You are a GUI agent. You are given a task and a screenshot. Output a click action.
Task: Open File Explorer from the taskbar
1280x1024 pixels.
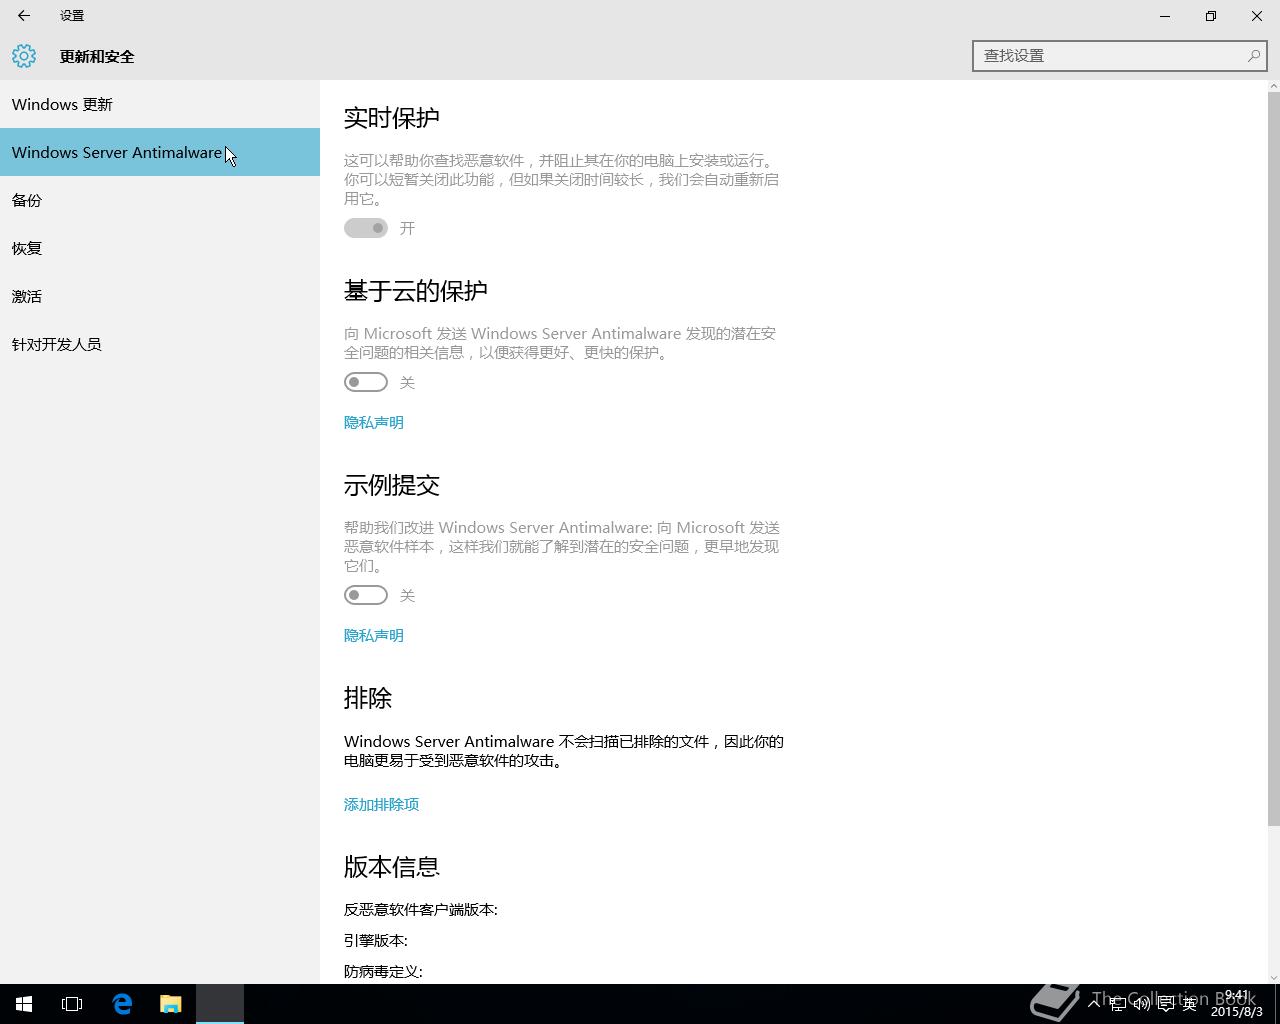click(171, 1004)
